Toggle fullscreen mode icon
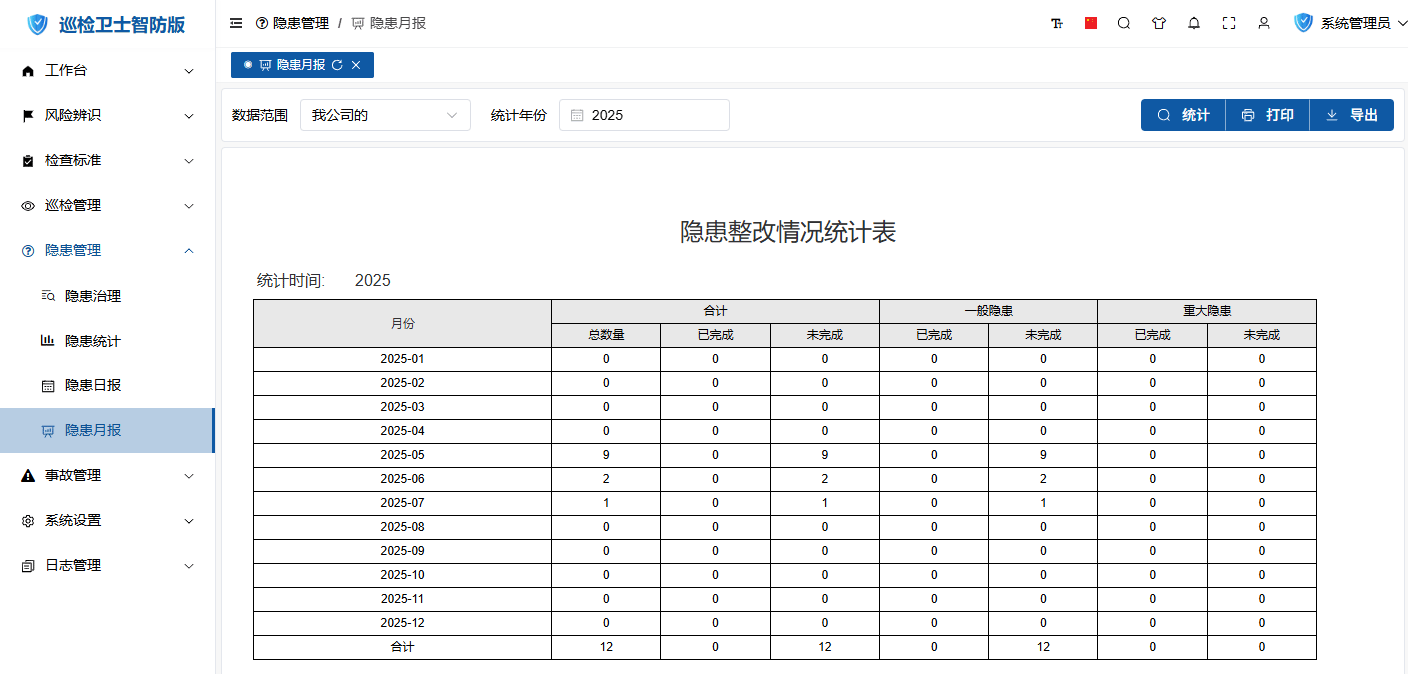 (x=1229, y=23)
